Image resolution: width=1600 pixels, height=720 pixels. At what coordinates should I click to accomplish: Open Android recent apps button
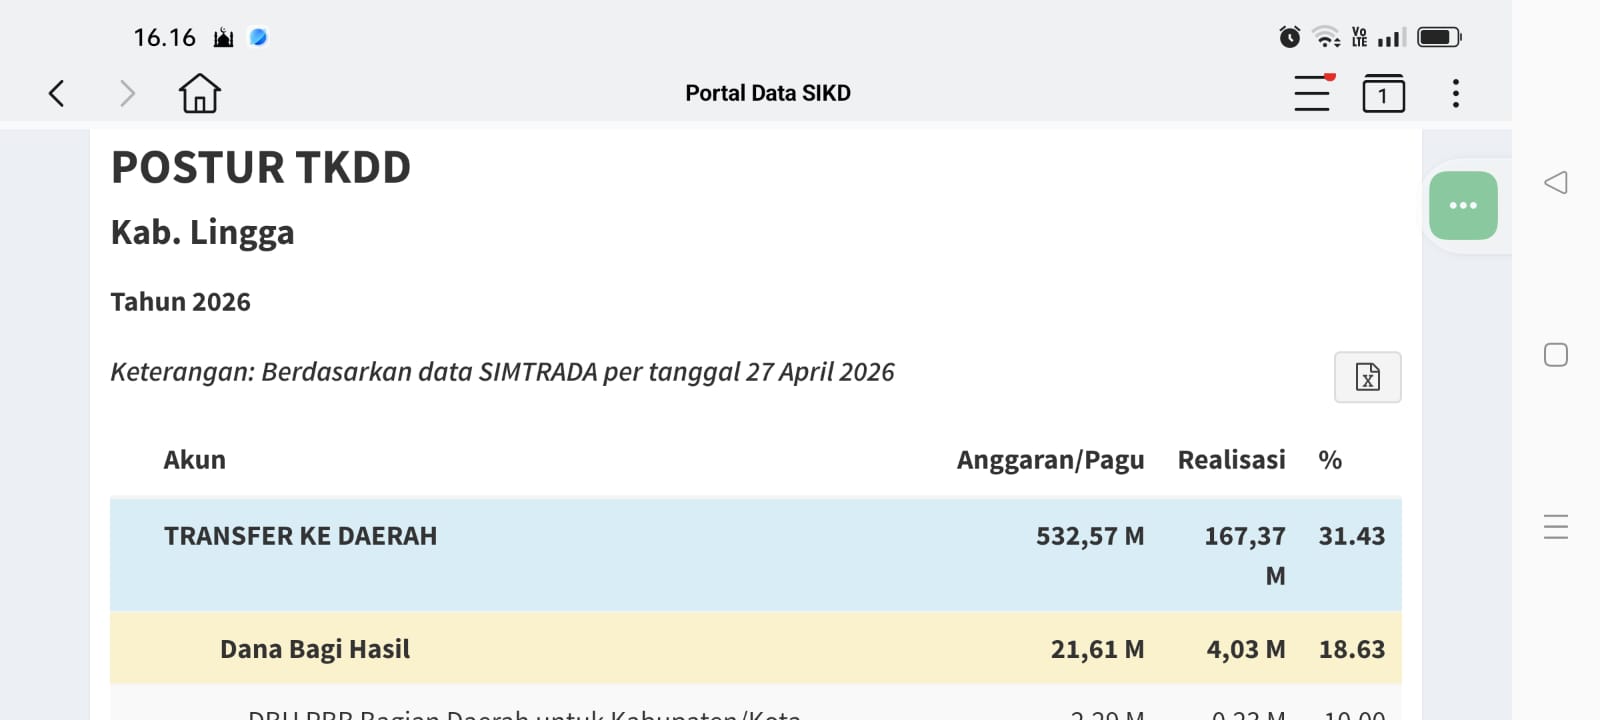click(1555, 526)
